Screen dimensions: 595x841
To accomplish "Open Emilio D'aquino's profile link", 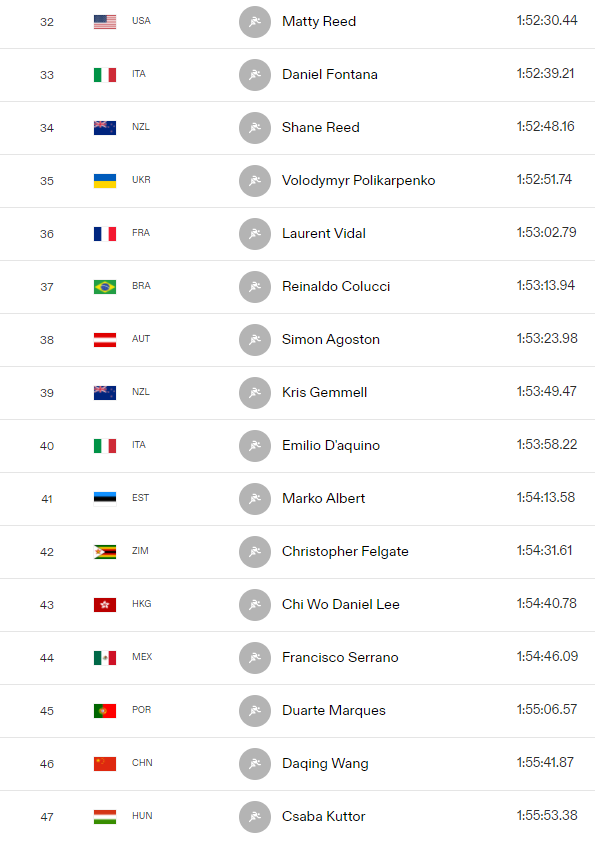I will coord(331,446).
